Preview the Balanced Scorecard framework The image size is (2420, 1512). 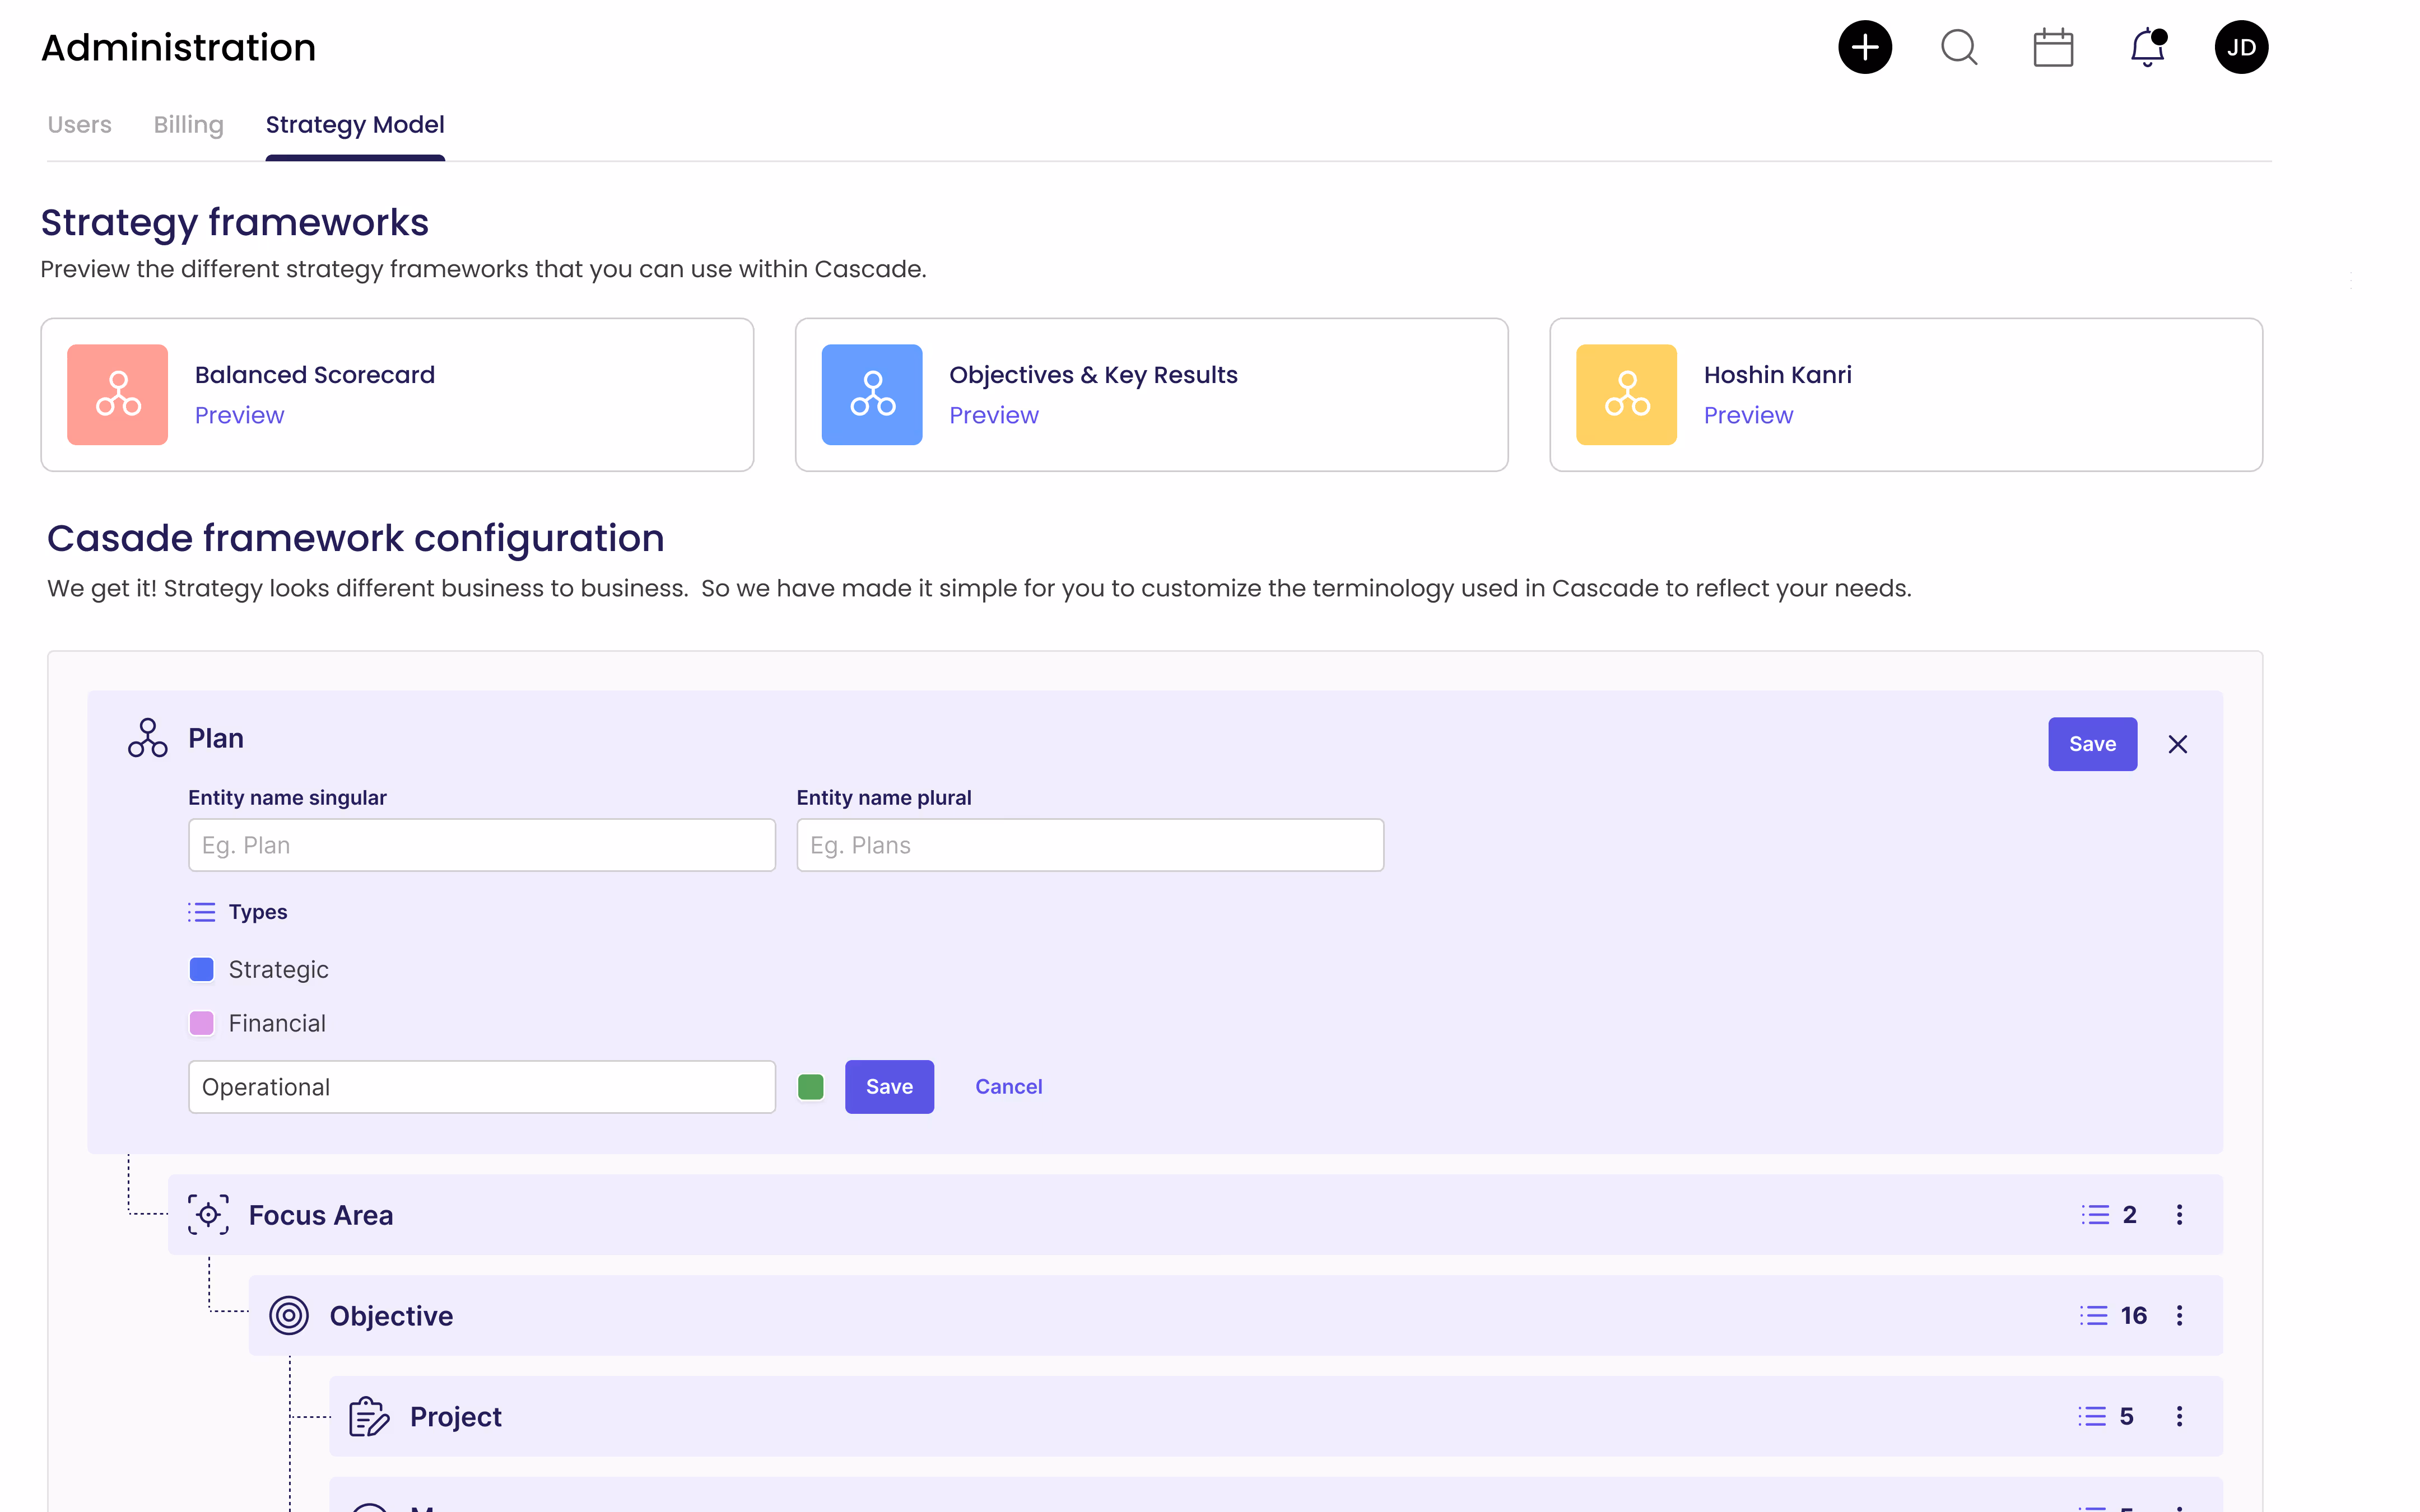pos(239,415)
